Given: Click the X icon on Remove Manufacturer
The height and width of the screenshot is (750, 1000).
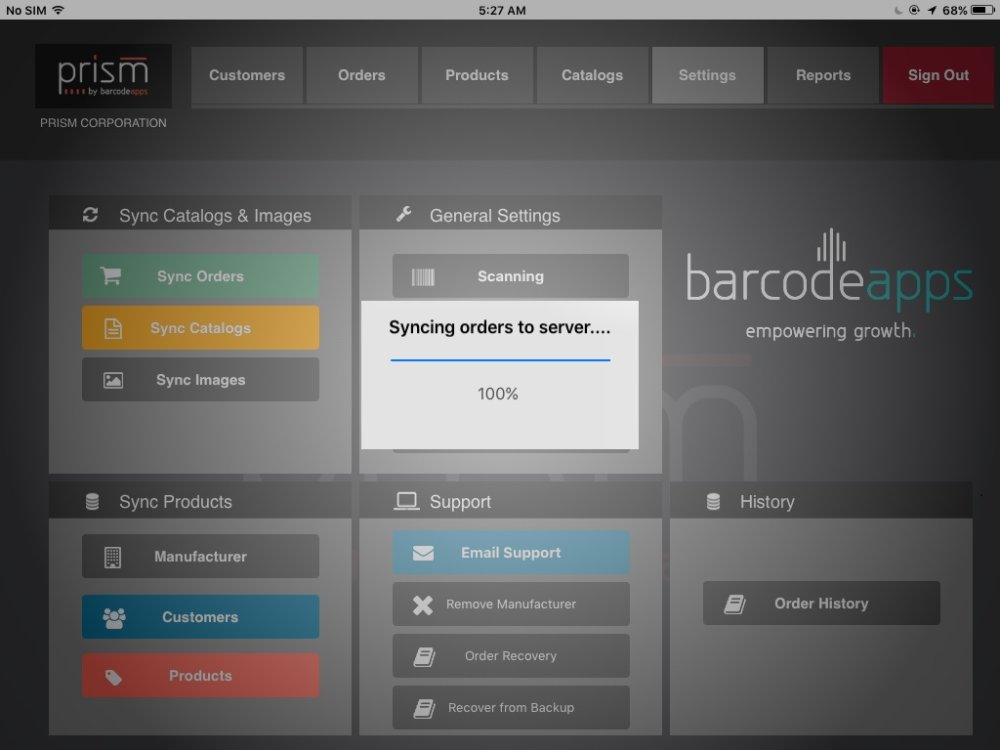Looking at the screenshot, I should pyautogui.click(x=422, y=605).
